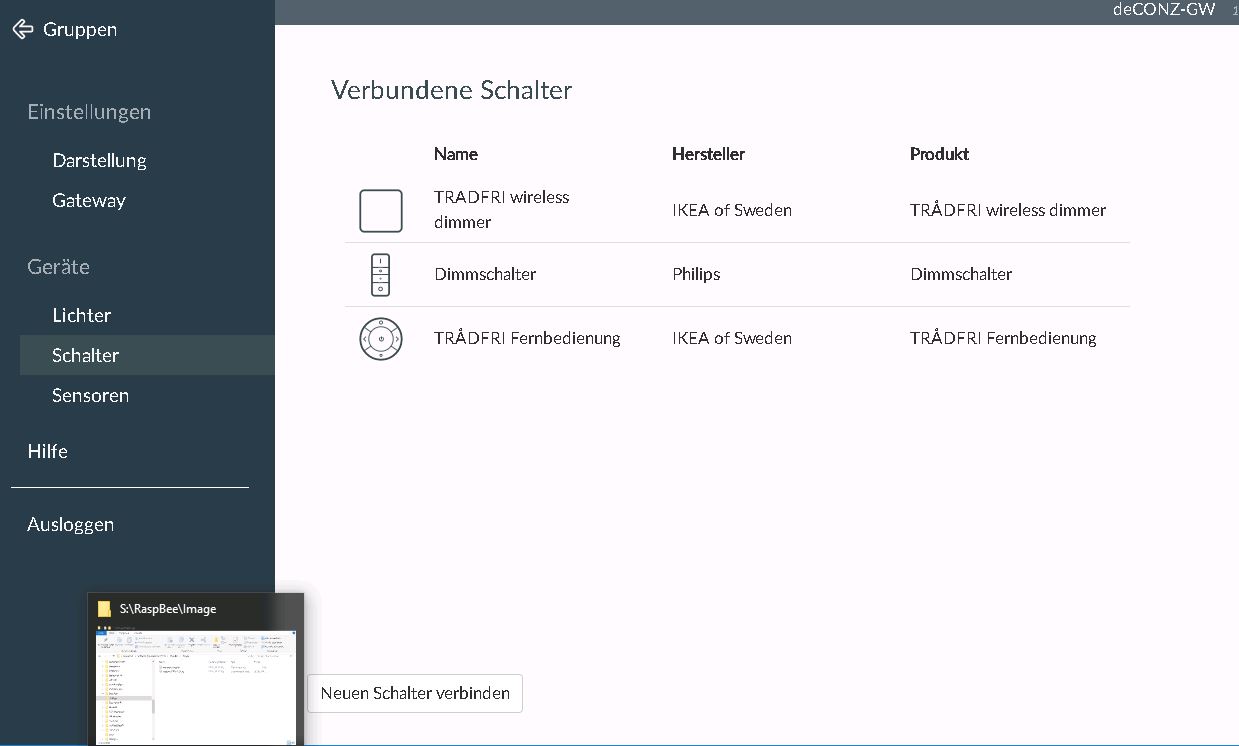Select the TRÅDFRI Fernbedienung name entry

(527, 338)
